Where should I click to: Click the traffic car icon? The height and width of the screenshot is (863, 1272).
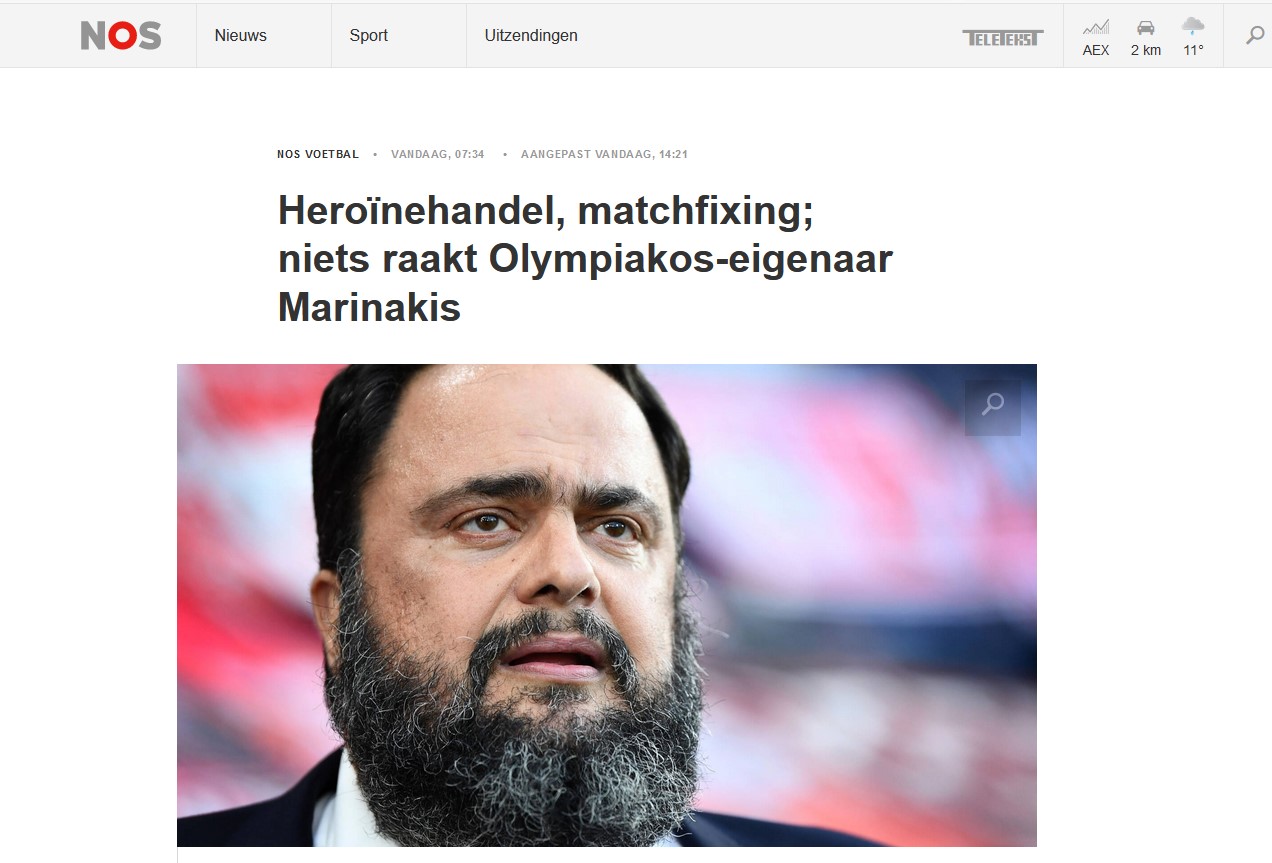coord(1146,27)
